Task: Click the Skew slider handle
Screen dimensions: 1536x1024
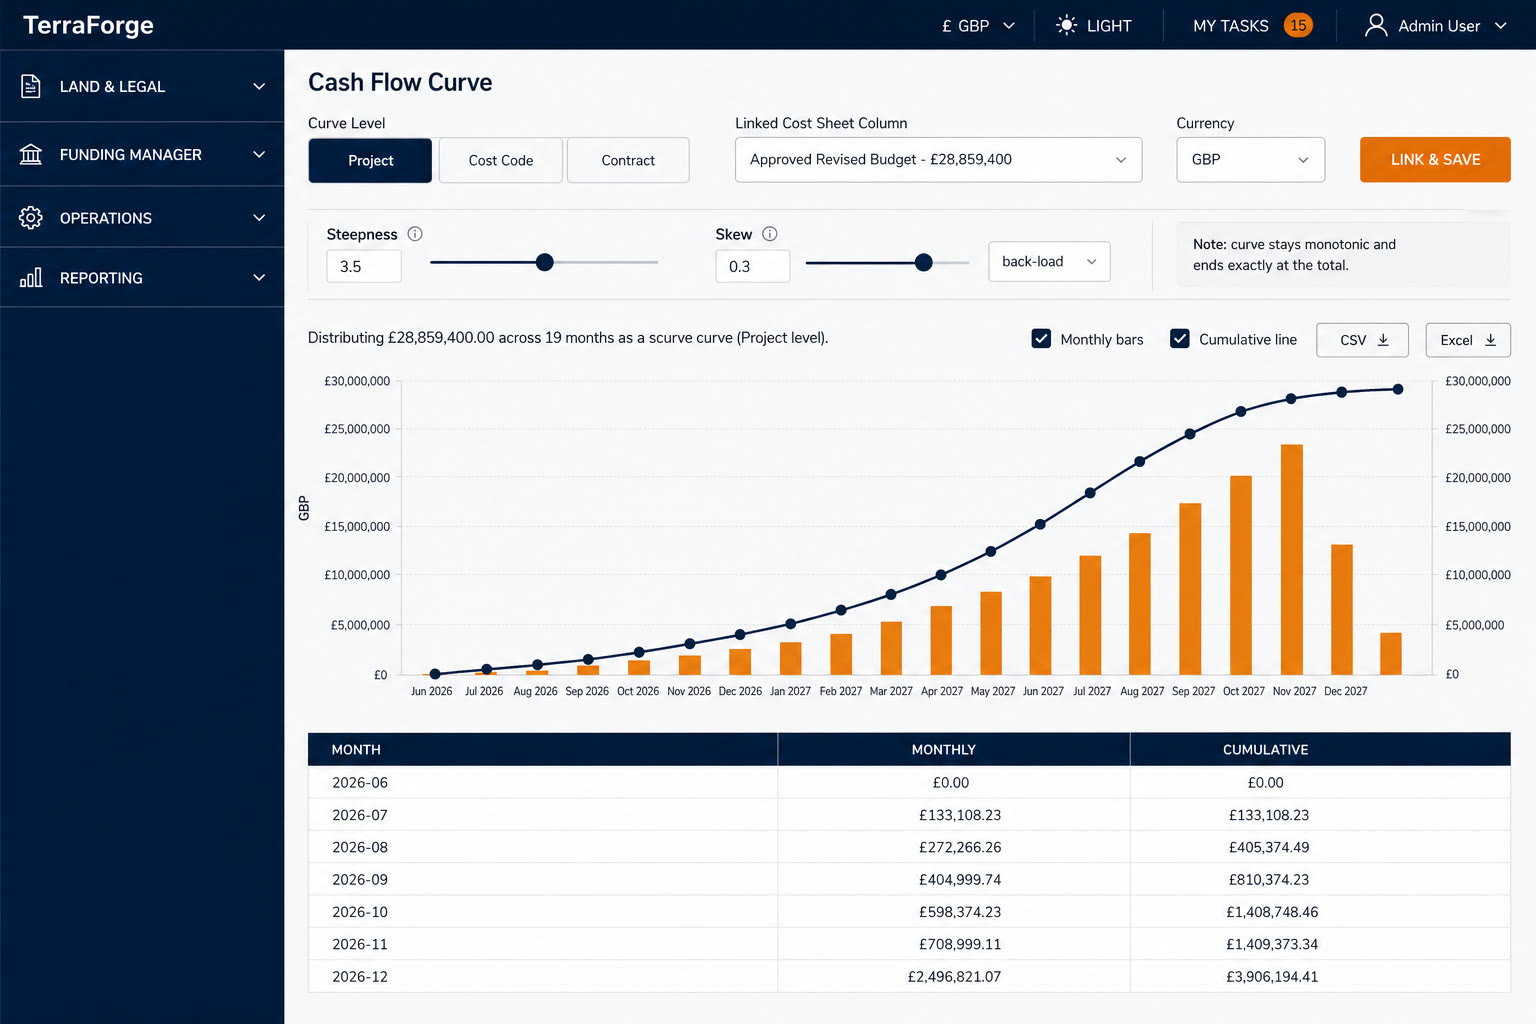Action: (x=924, y=262)
